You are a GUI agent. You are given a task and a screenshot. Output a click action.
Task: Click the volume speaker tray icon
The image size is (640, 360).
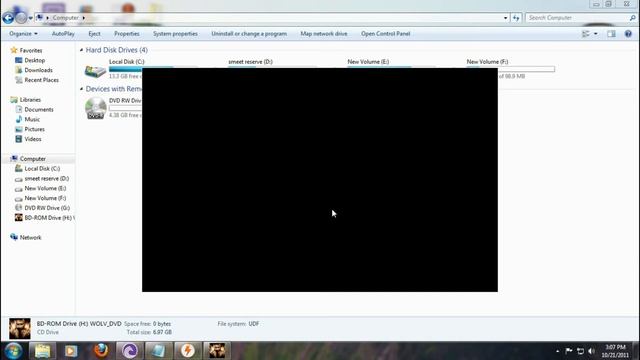[591, 351]
